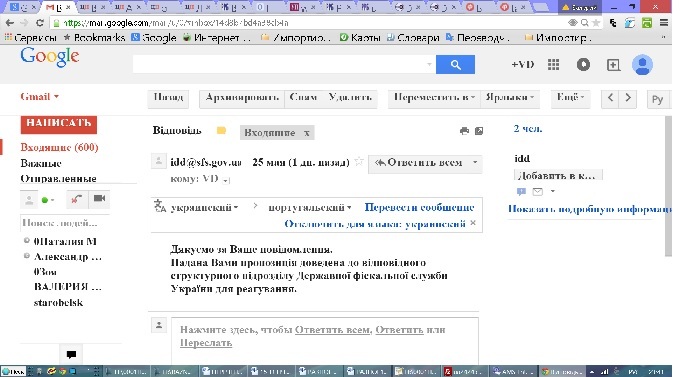Click the Поиск людей input field

[x=64, y=223]
